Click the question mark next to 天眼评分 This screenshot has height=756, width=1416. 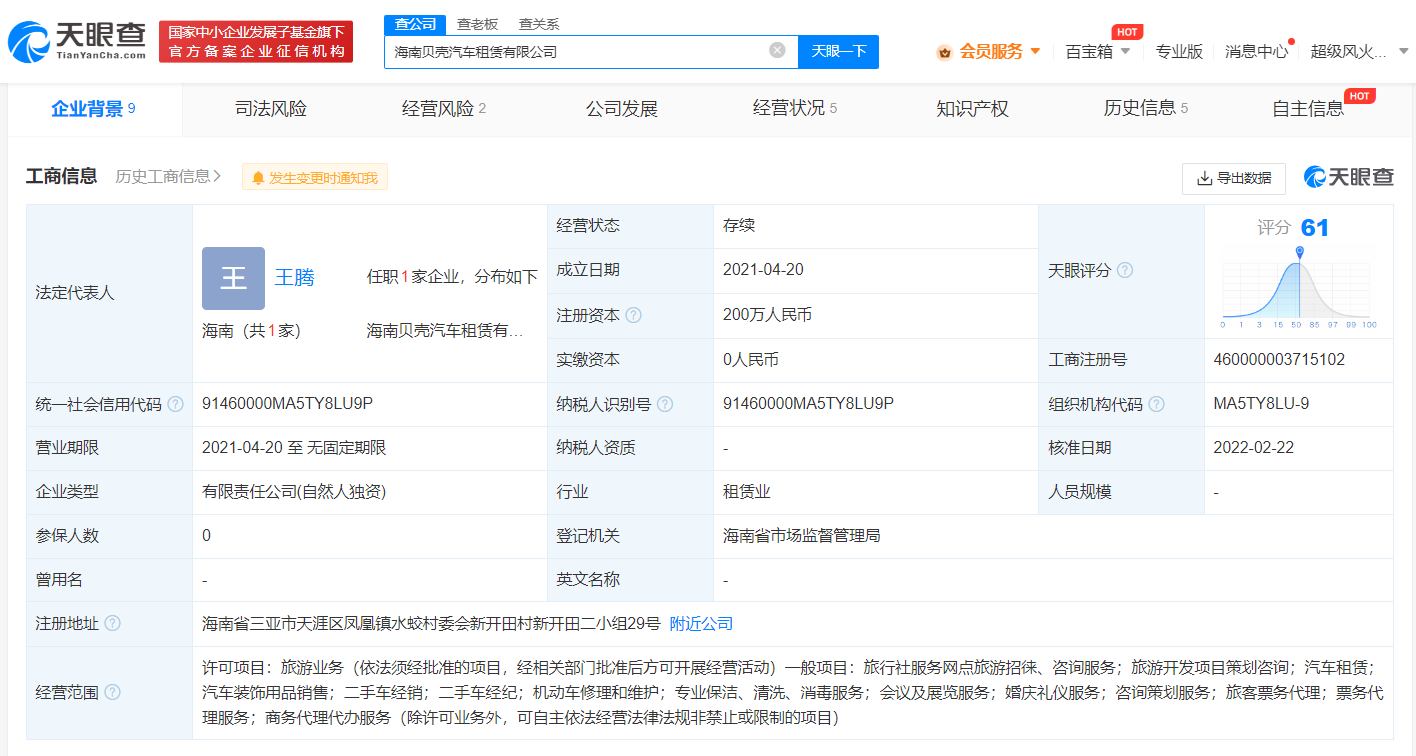[1124, 270]
